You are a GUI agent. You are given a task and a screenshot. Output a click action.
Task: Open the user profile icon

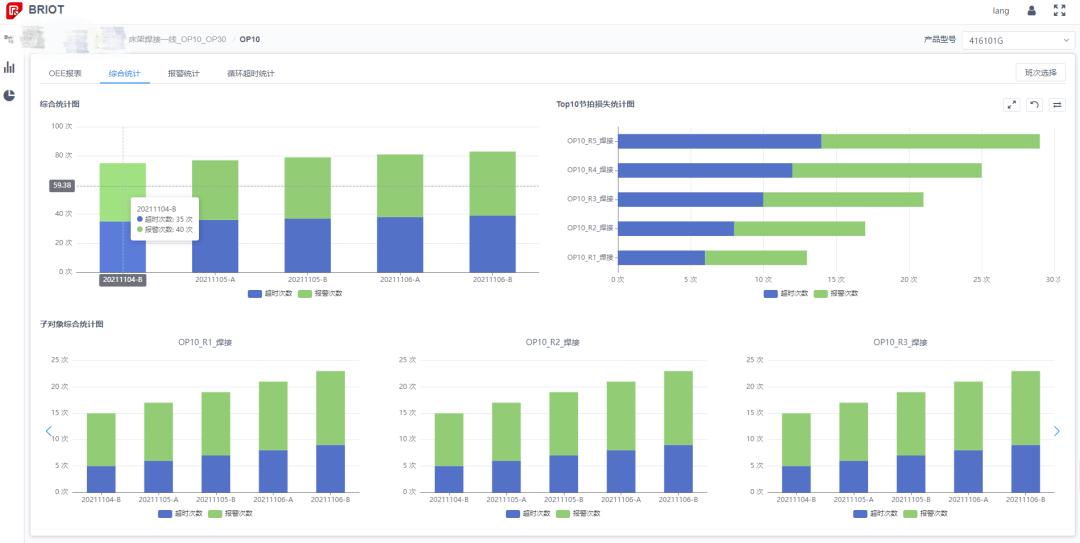(x=1032, y=11)
